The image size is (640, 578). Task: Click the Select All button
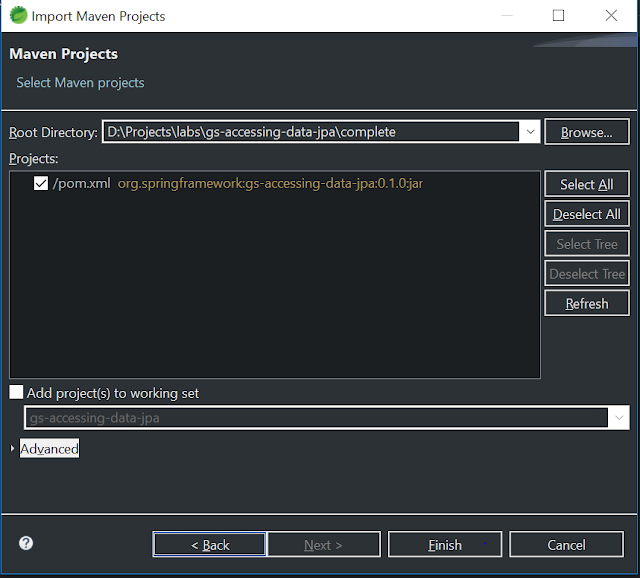(587, 184)
